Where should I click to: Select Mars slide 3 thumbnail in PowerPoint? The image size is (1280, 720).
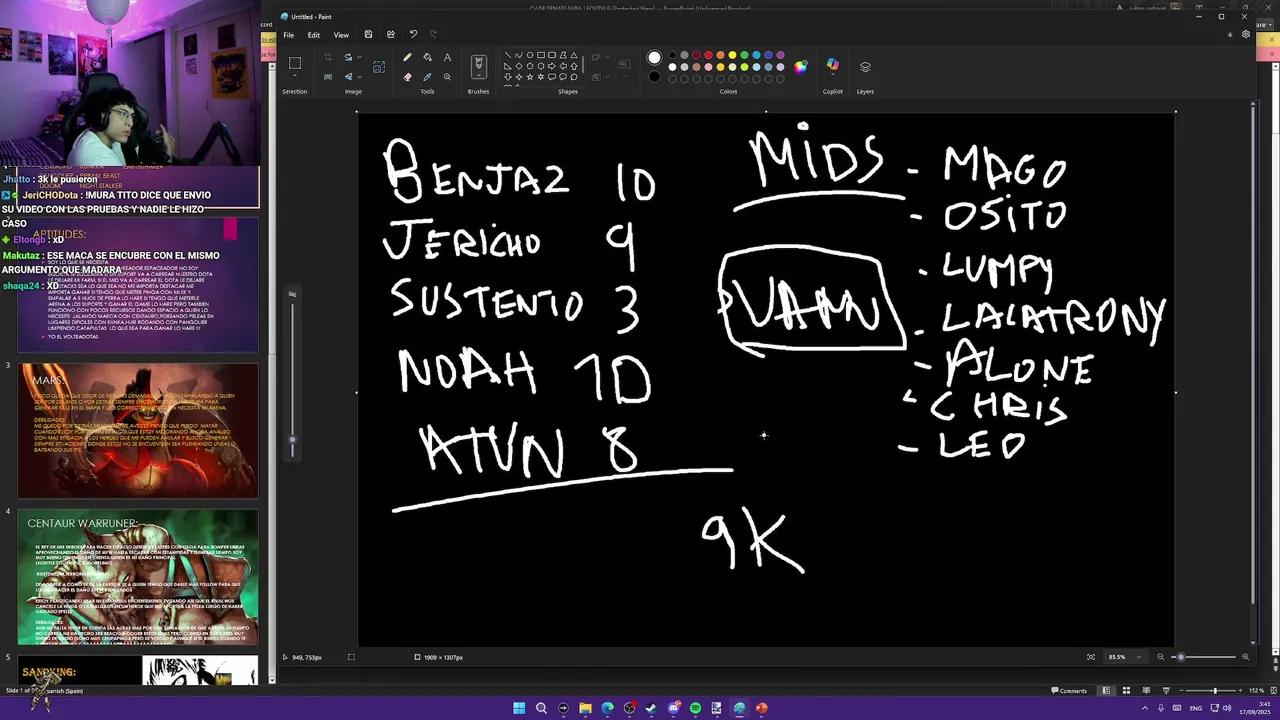(138, 431)
